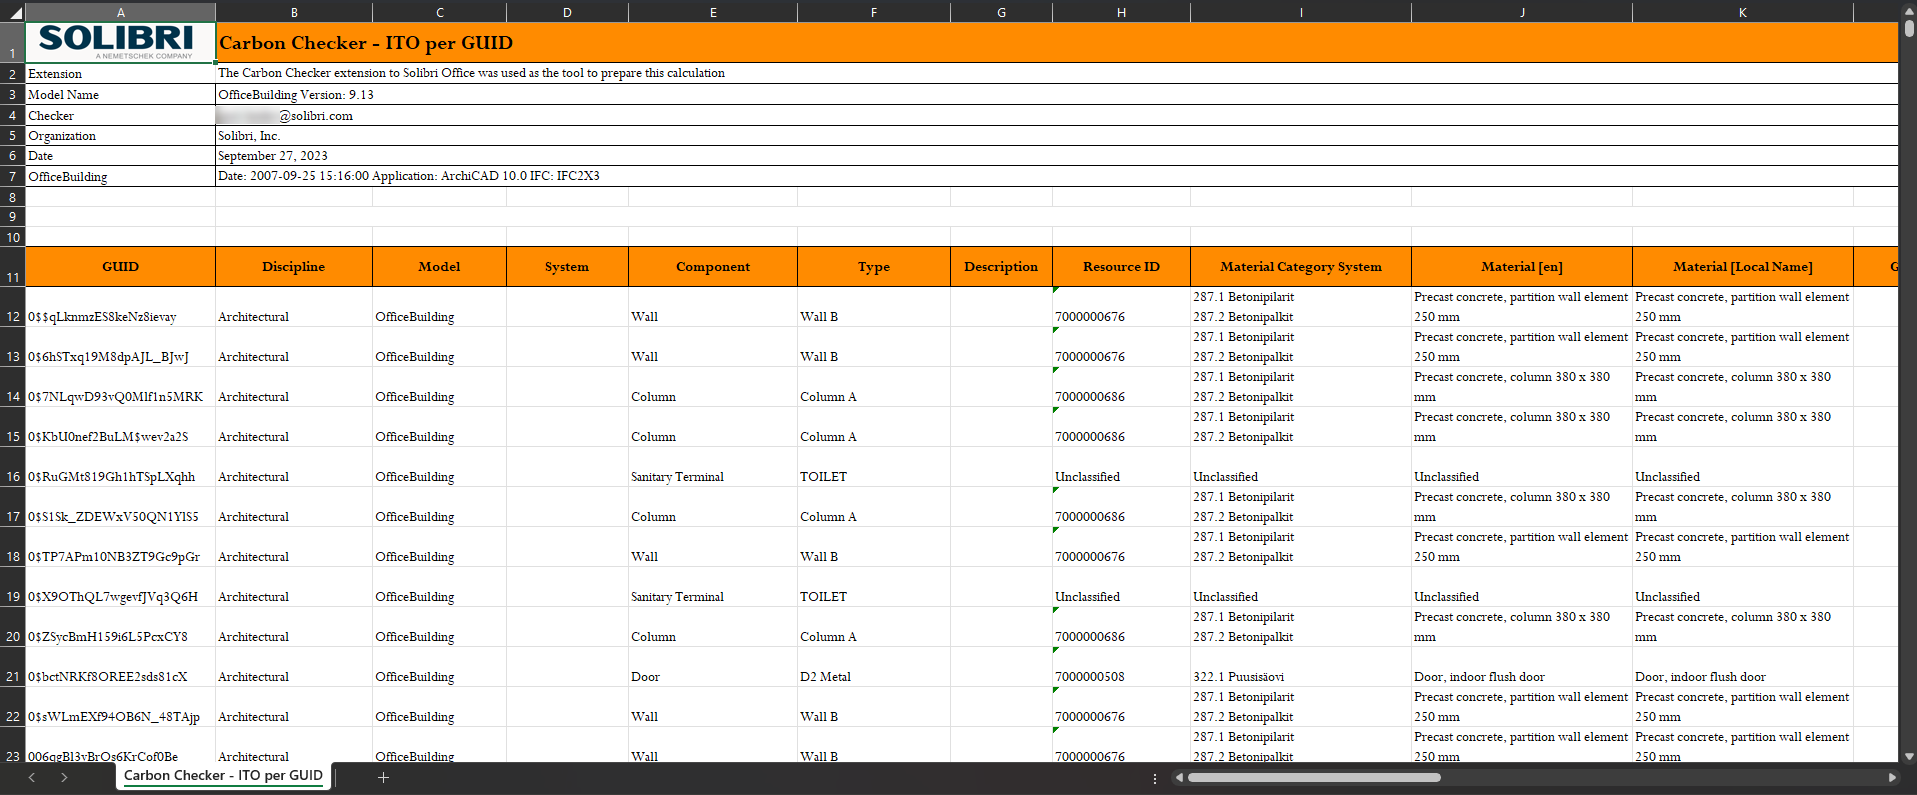Click the Model Name label cell
Image resolution: width=1917 pixels, height=795 pixels.
(x=120, y=95)
